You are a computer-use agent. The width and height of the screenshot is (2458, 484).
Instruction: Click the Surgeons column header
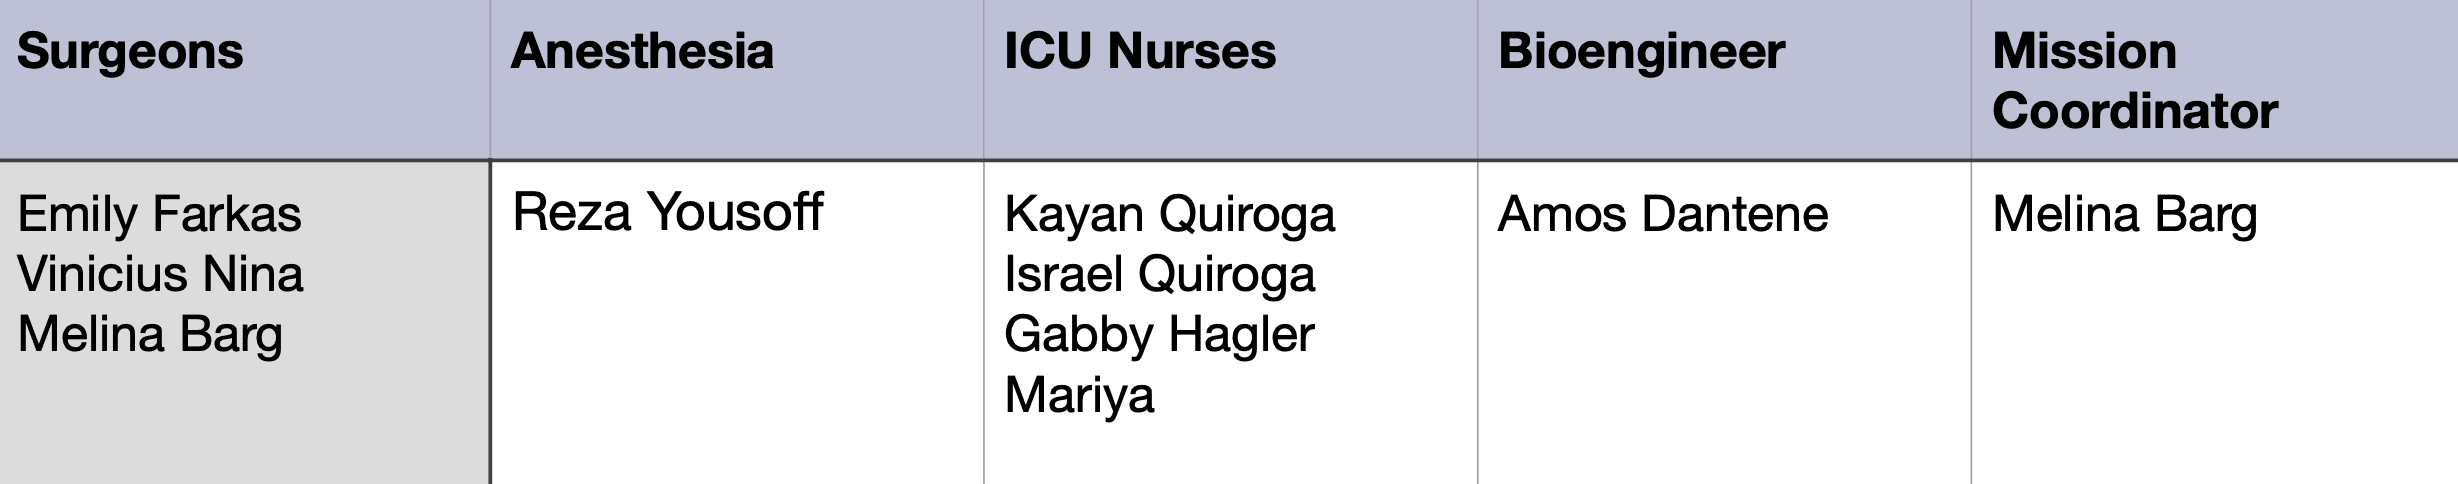click(130, 52)
